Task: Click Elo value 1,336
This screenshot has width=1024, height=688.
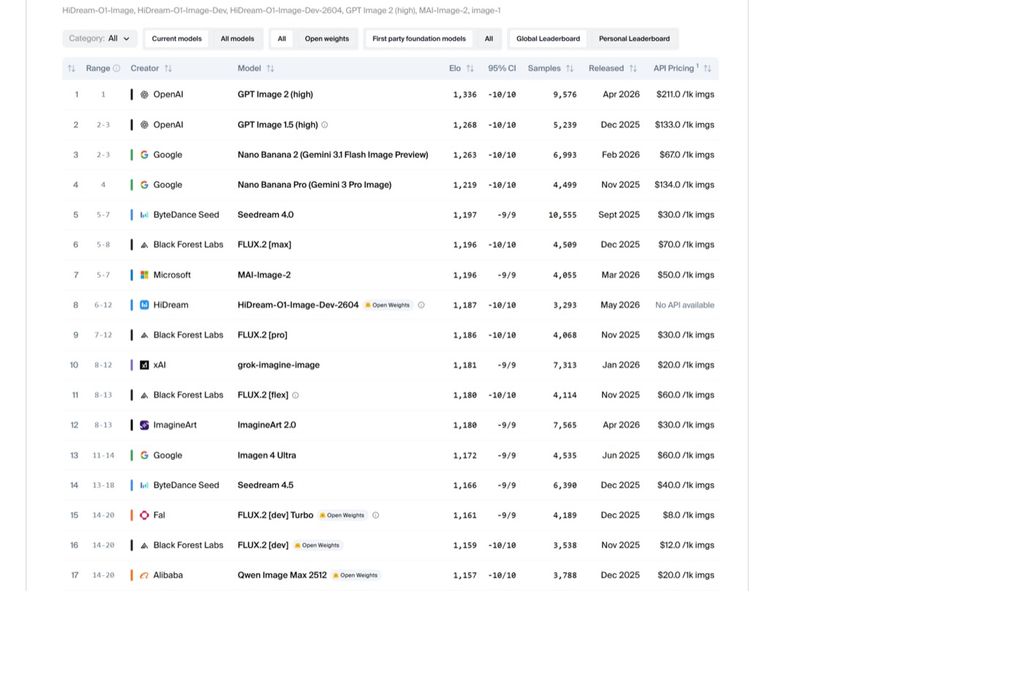Action: 464,95
